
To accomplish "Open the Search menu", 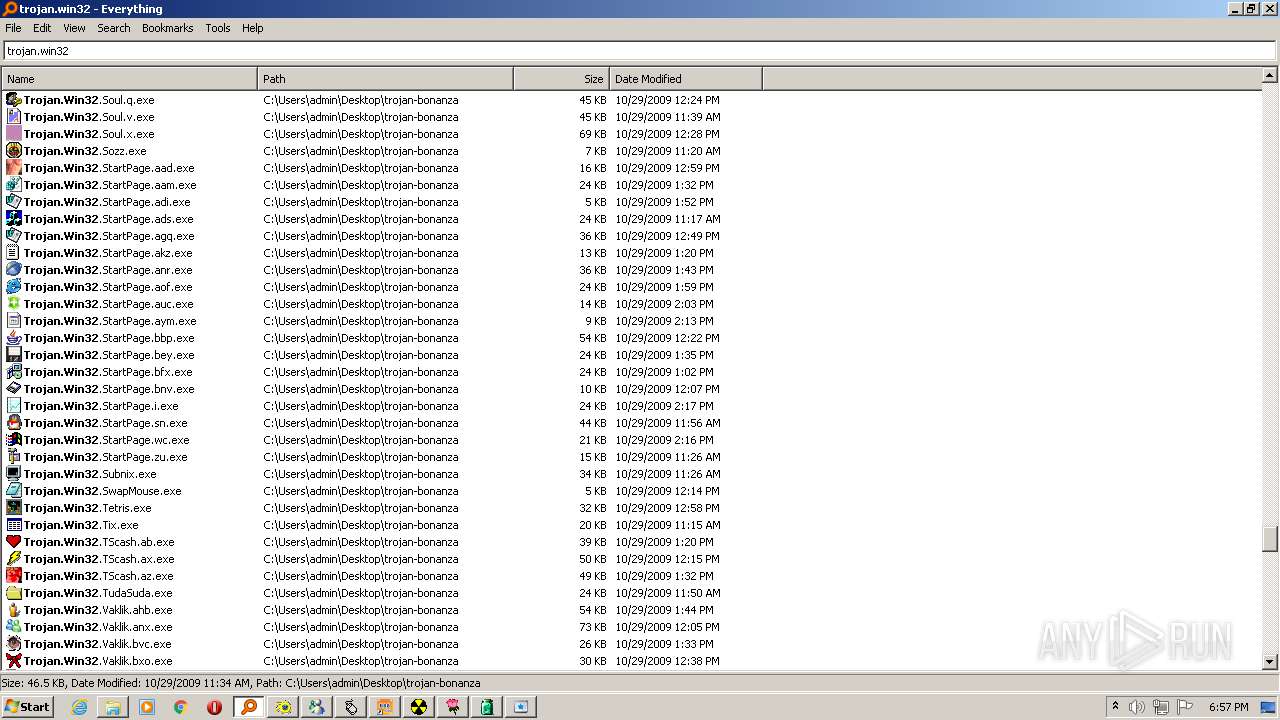I will pos(114,28).
